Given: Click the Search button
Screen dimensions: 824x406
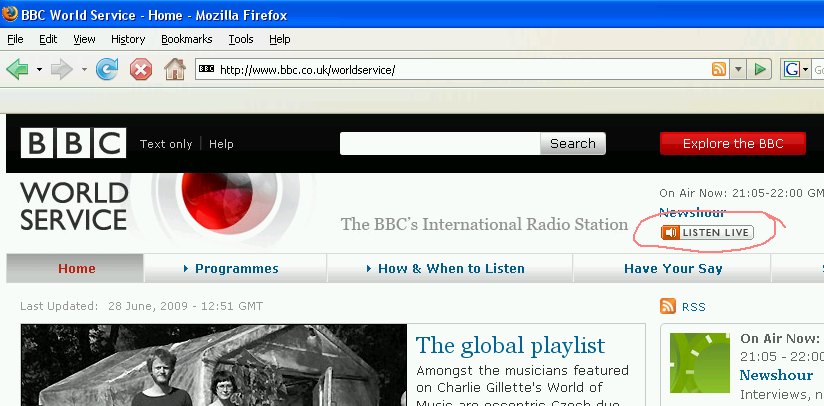Looking at the screenshot, I should [573, 143].
